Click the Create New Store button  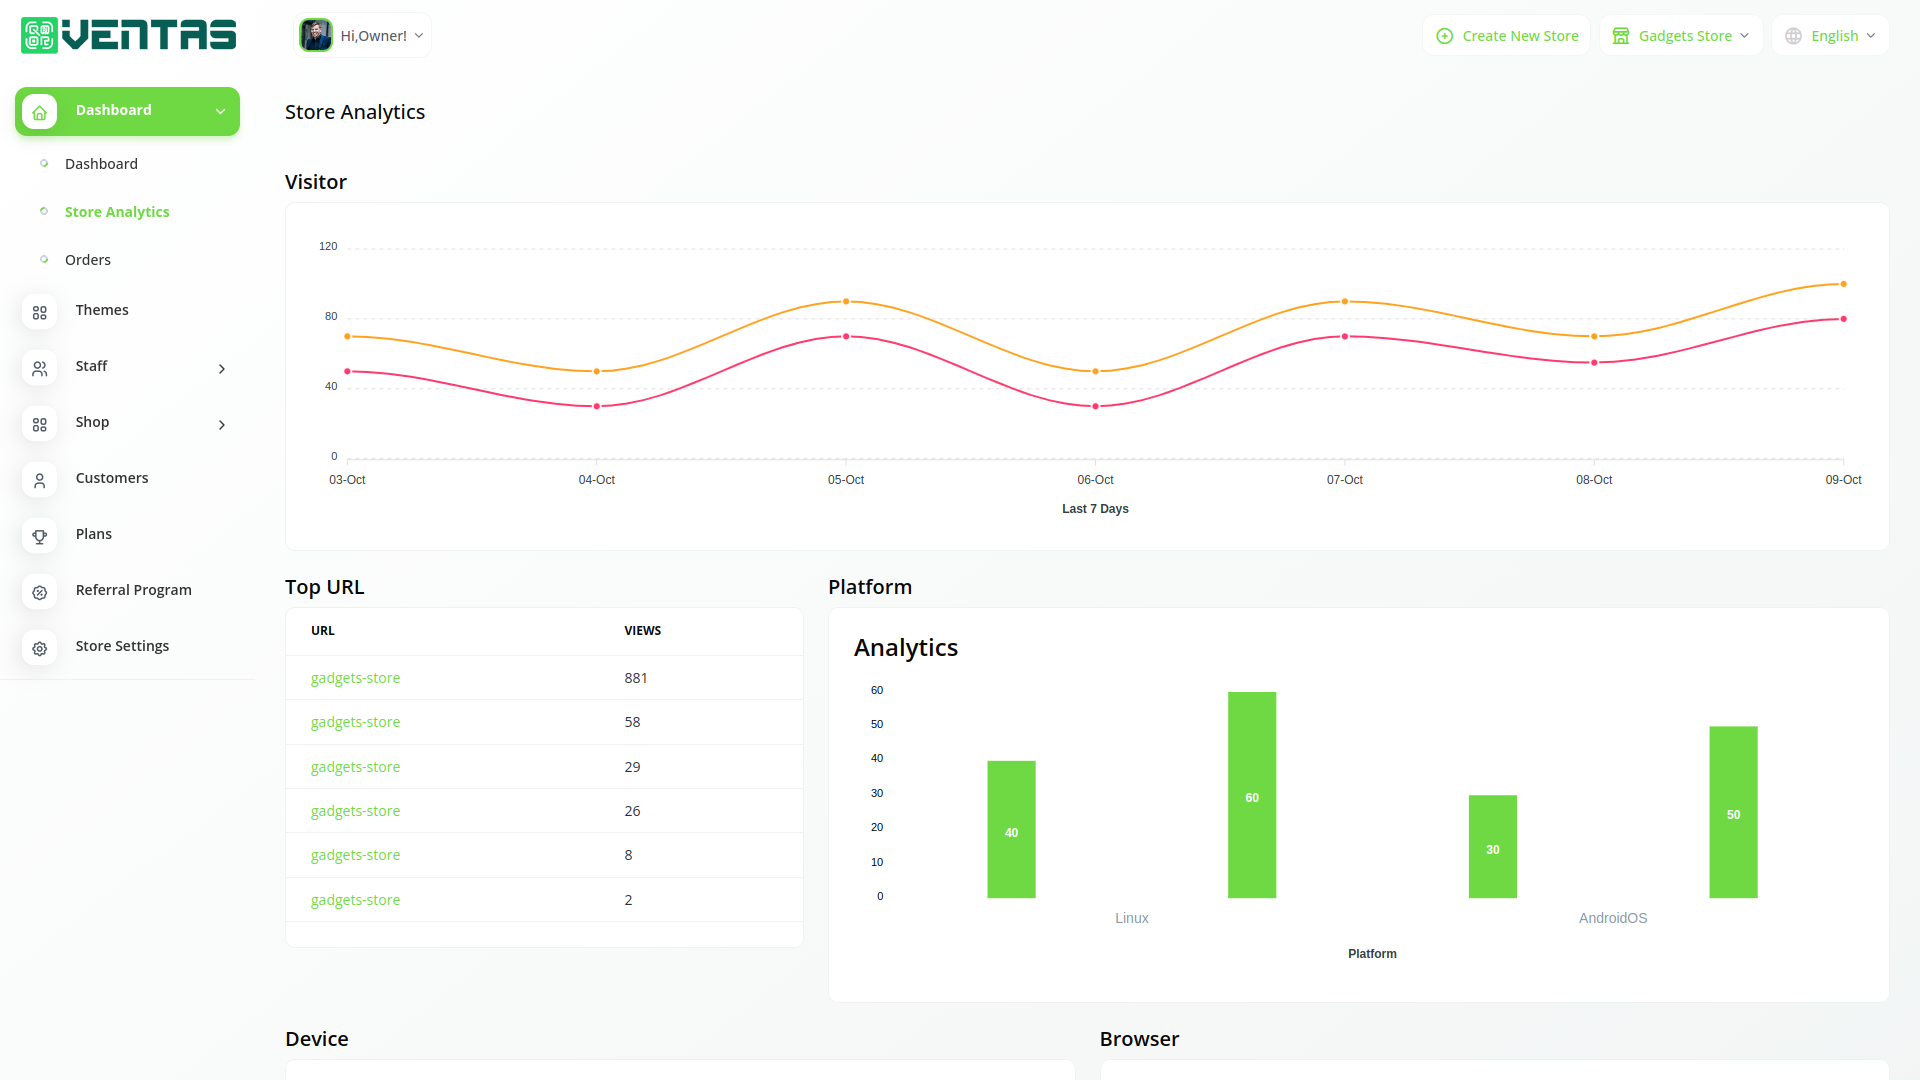click(x=1507, y=36)
